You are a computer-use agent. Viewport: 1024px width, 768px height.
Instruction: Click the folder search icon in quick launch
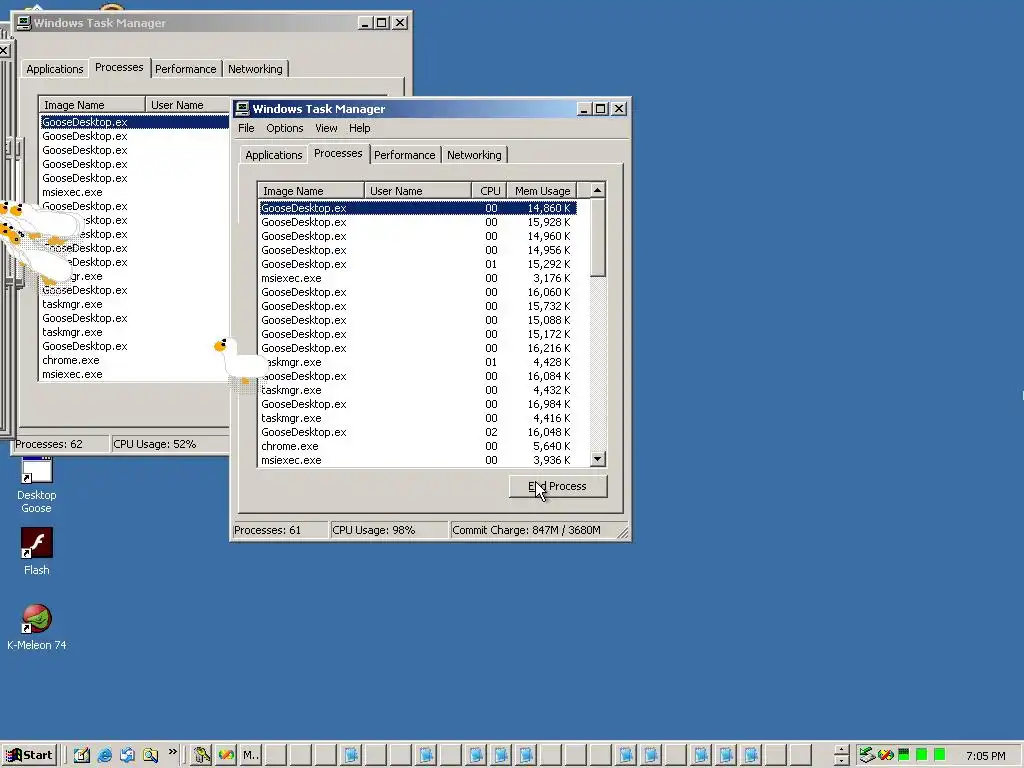tap(150, 755)
